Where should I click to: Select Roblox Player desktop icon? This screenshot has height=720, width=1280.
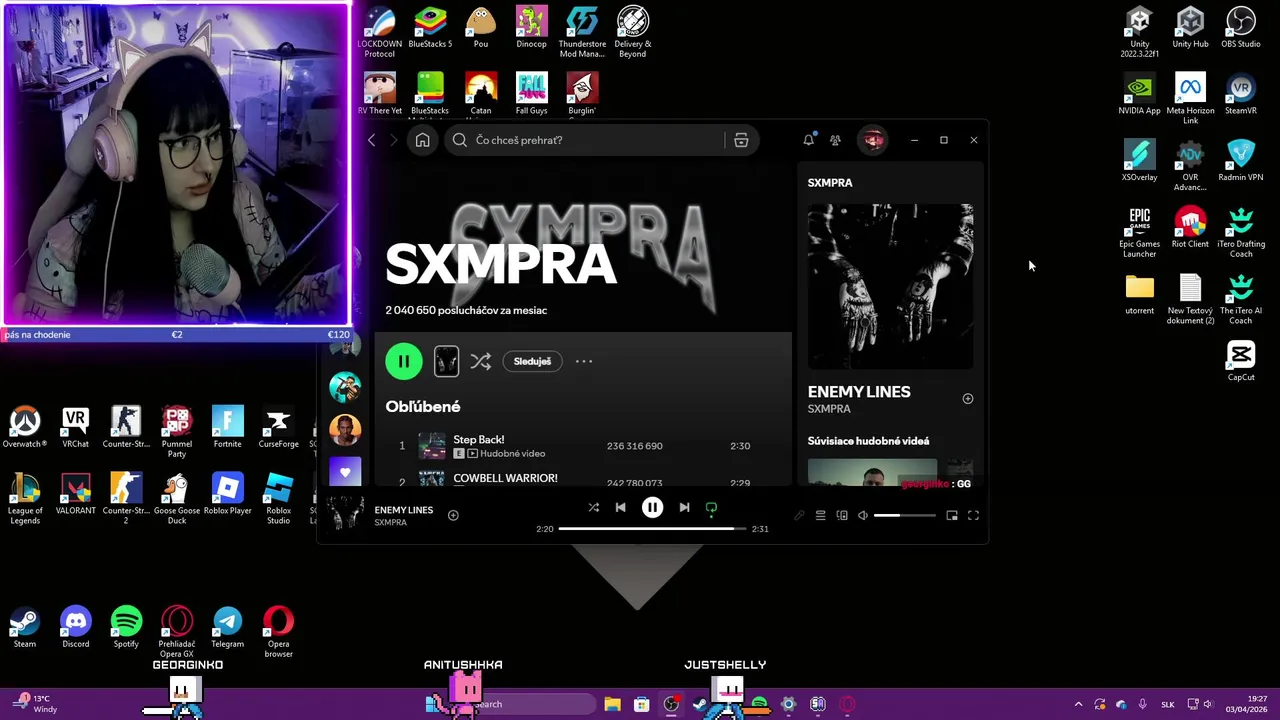[x=227, y=495]
